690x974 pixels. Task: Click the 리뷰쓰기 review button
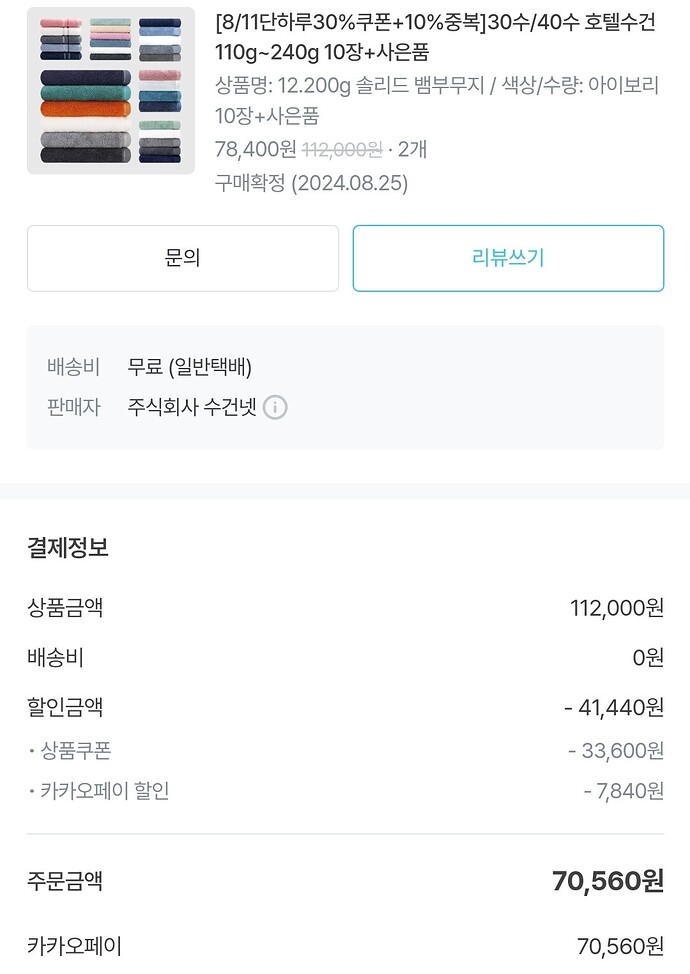[508, 258]
